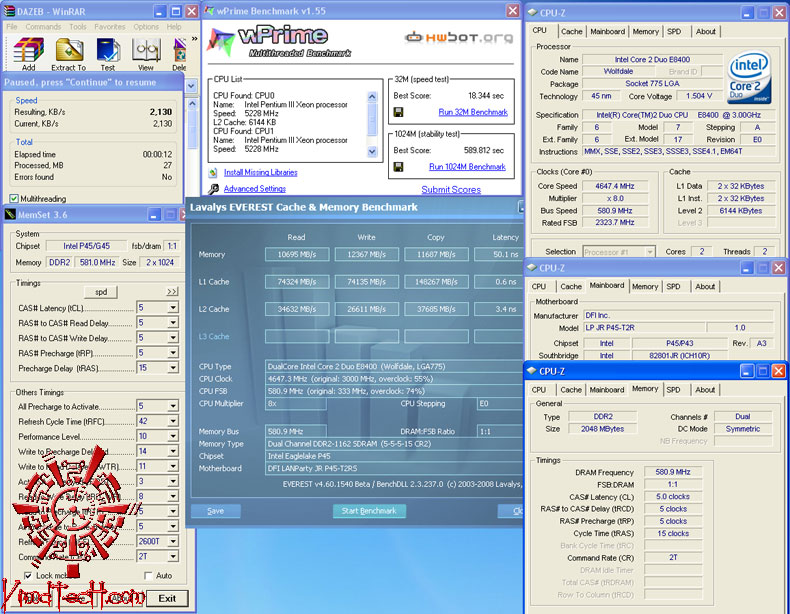Open File menu in WinRAR

click(12, 27)
